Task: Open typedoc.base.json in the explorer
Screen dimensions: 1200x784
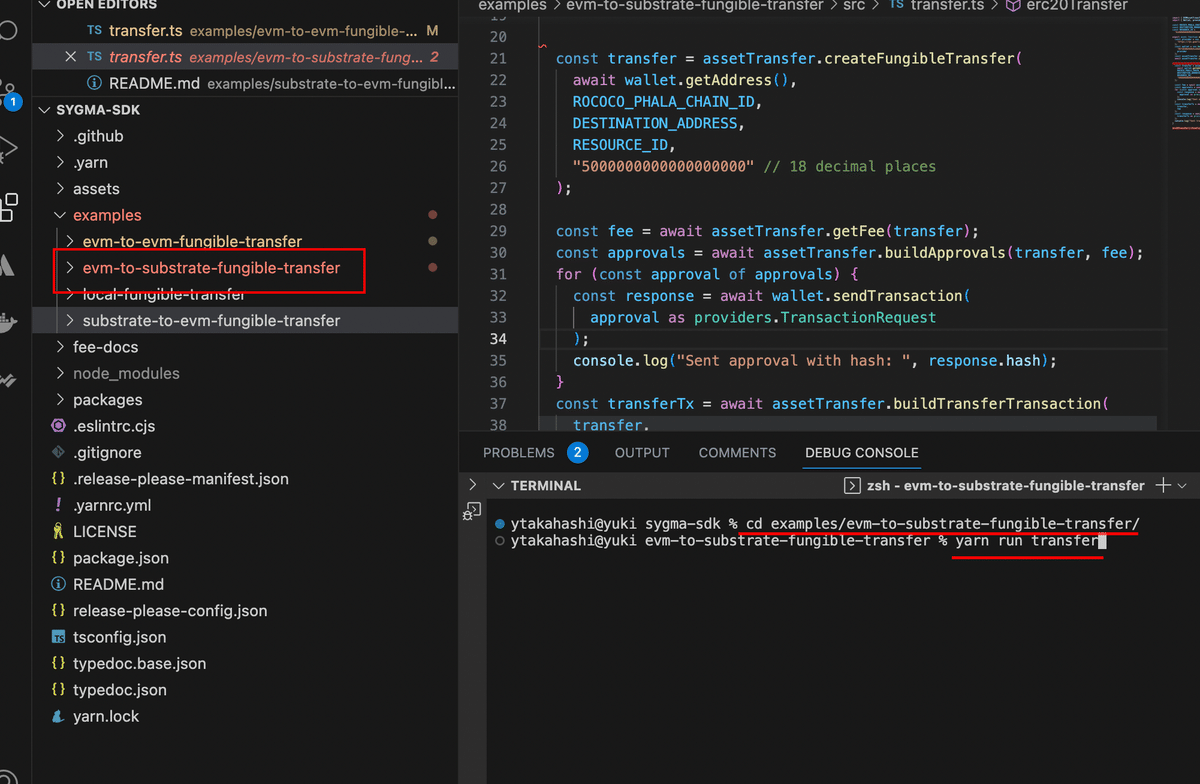Action: coord(139,663)
